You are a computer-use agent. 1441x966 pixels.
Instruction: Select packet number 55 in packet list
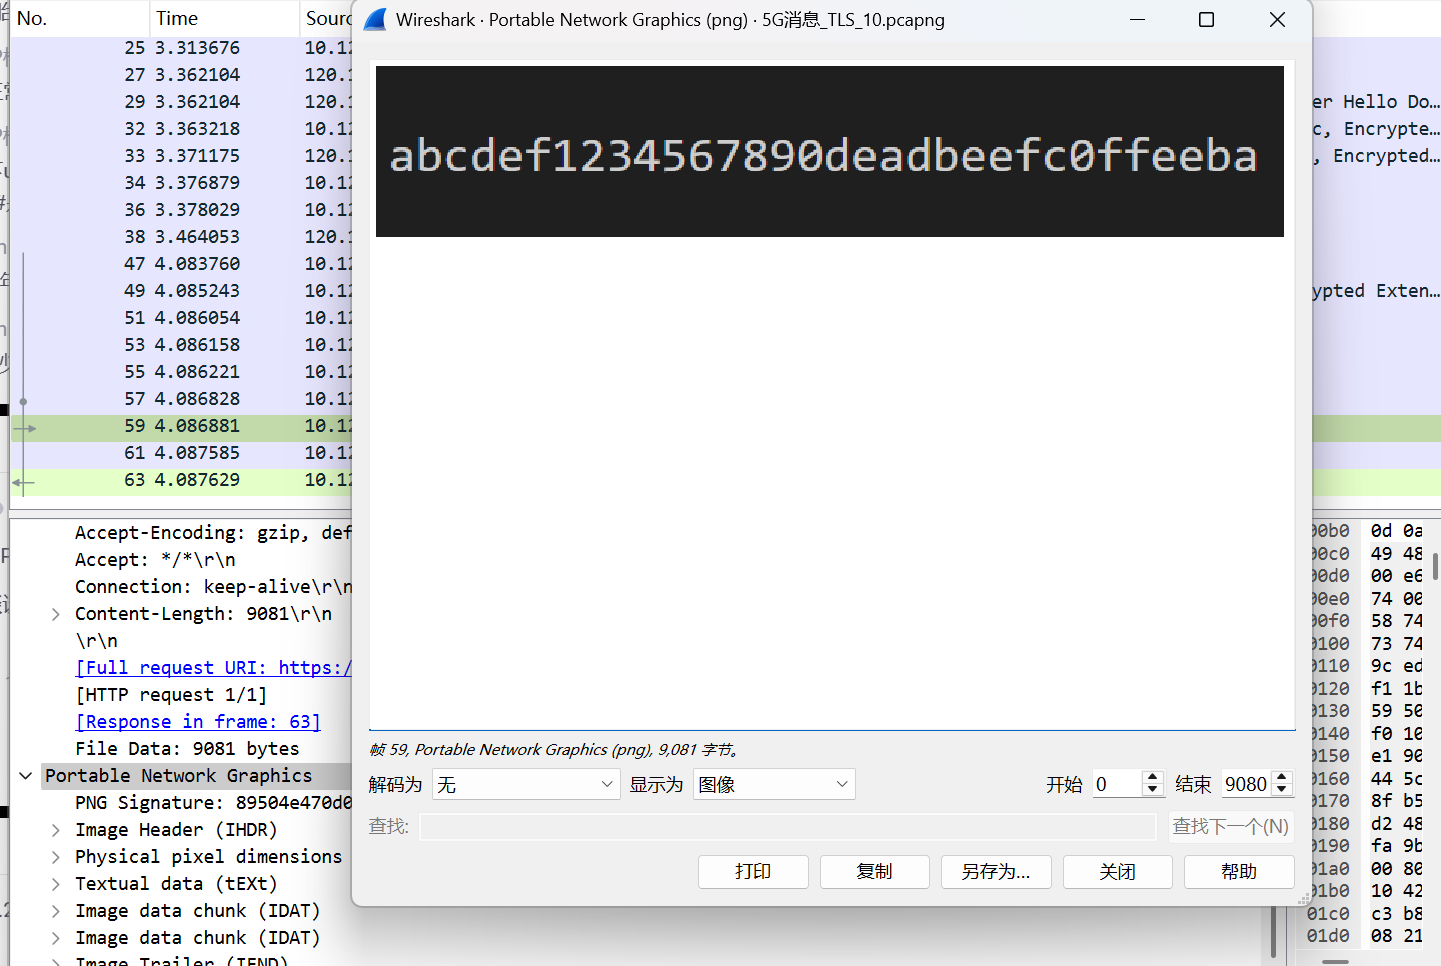point(181,372)
